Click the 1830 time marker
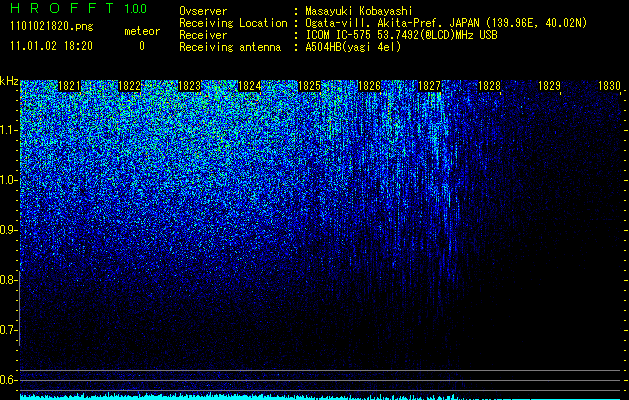Image resolution: width=629 pixels, height=400 pixels. (609, 86)
